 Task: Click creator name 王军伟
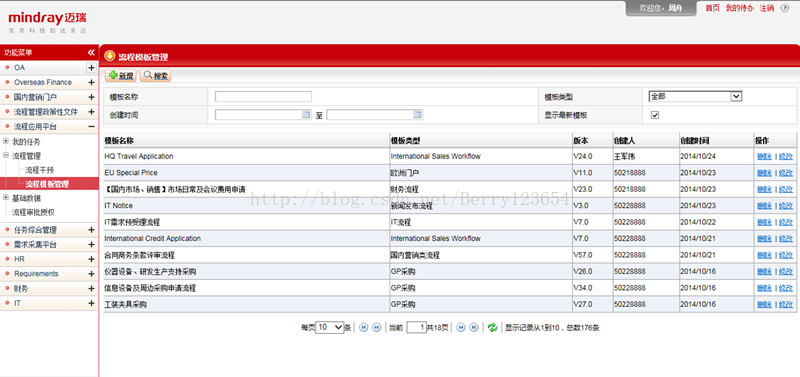click(x=624, y=157)
